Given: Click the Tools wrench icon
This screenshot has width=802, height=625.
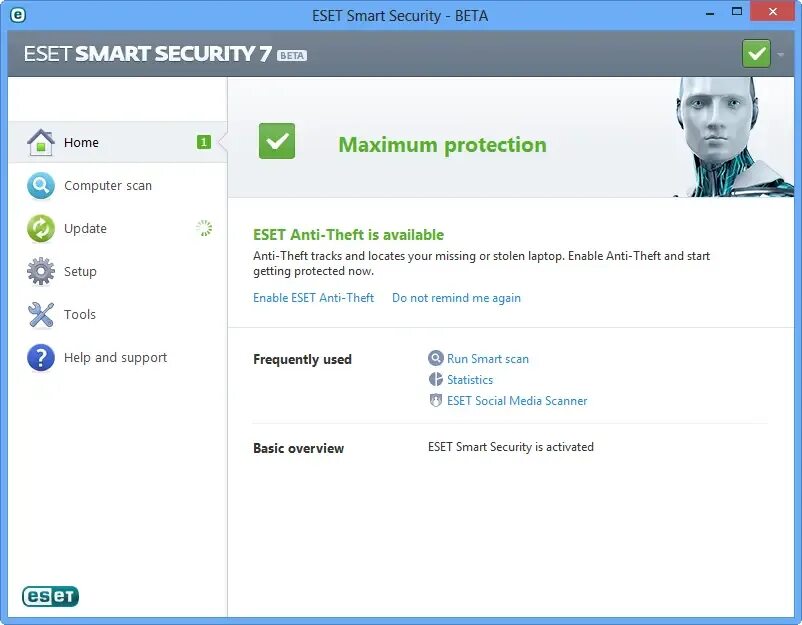Looking at the screenshot, I should (40, 314).
